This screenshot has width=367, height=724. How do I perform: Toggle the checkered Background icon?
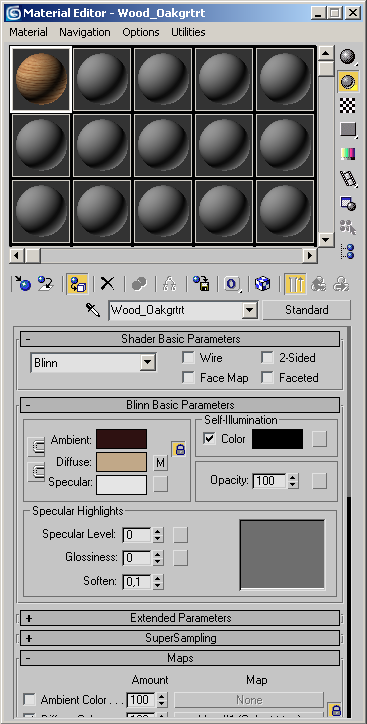(349, 105)
